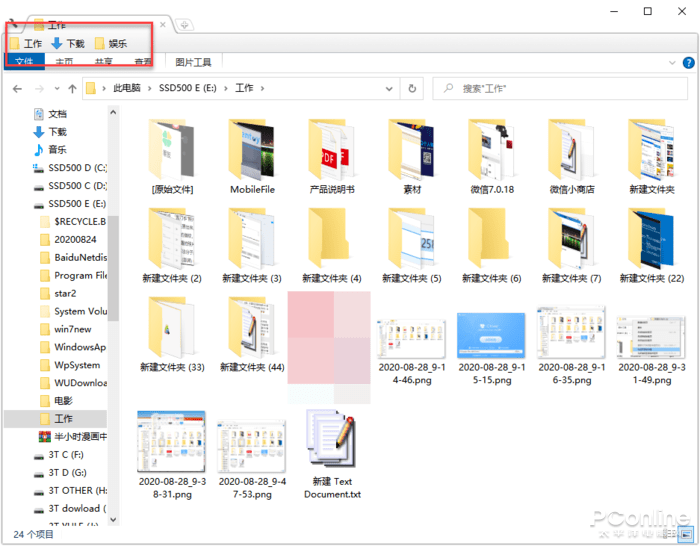Screen dimensions: 700x546
Task: Select drive SSD500 D (C:) in sidebar
Action: point(70,168)
